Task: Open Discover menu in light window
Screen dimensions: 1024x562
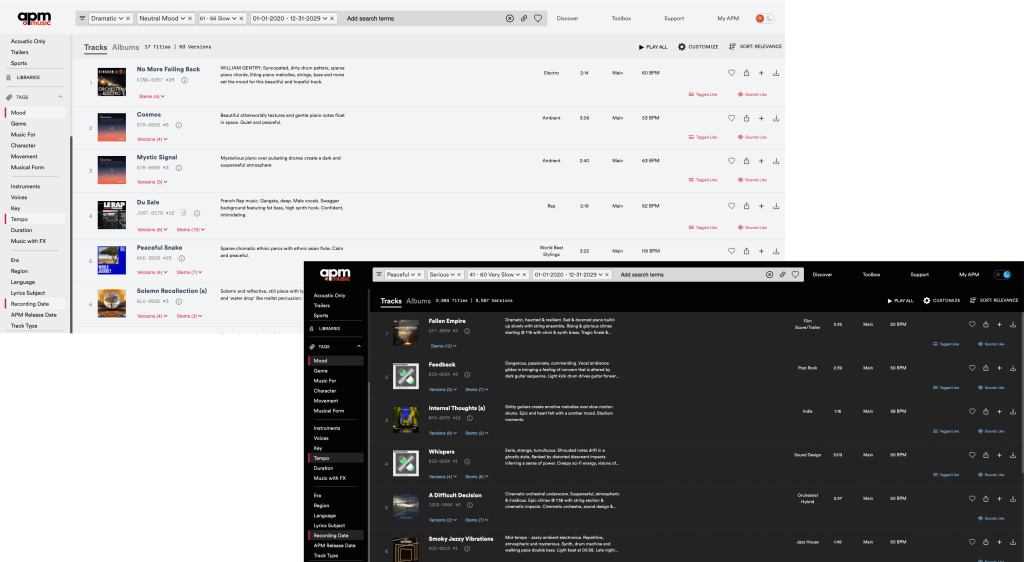Action: tap(568, 18)
